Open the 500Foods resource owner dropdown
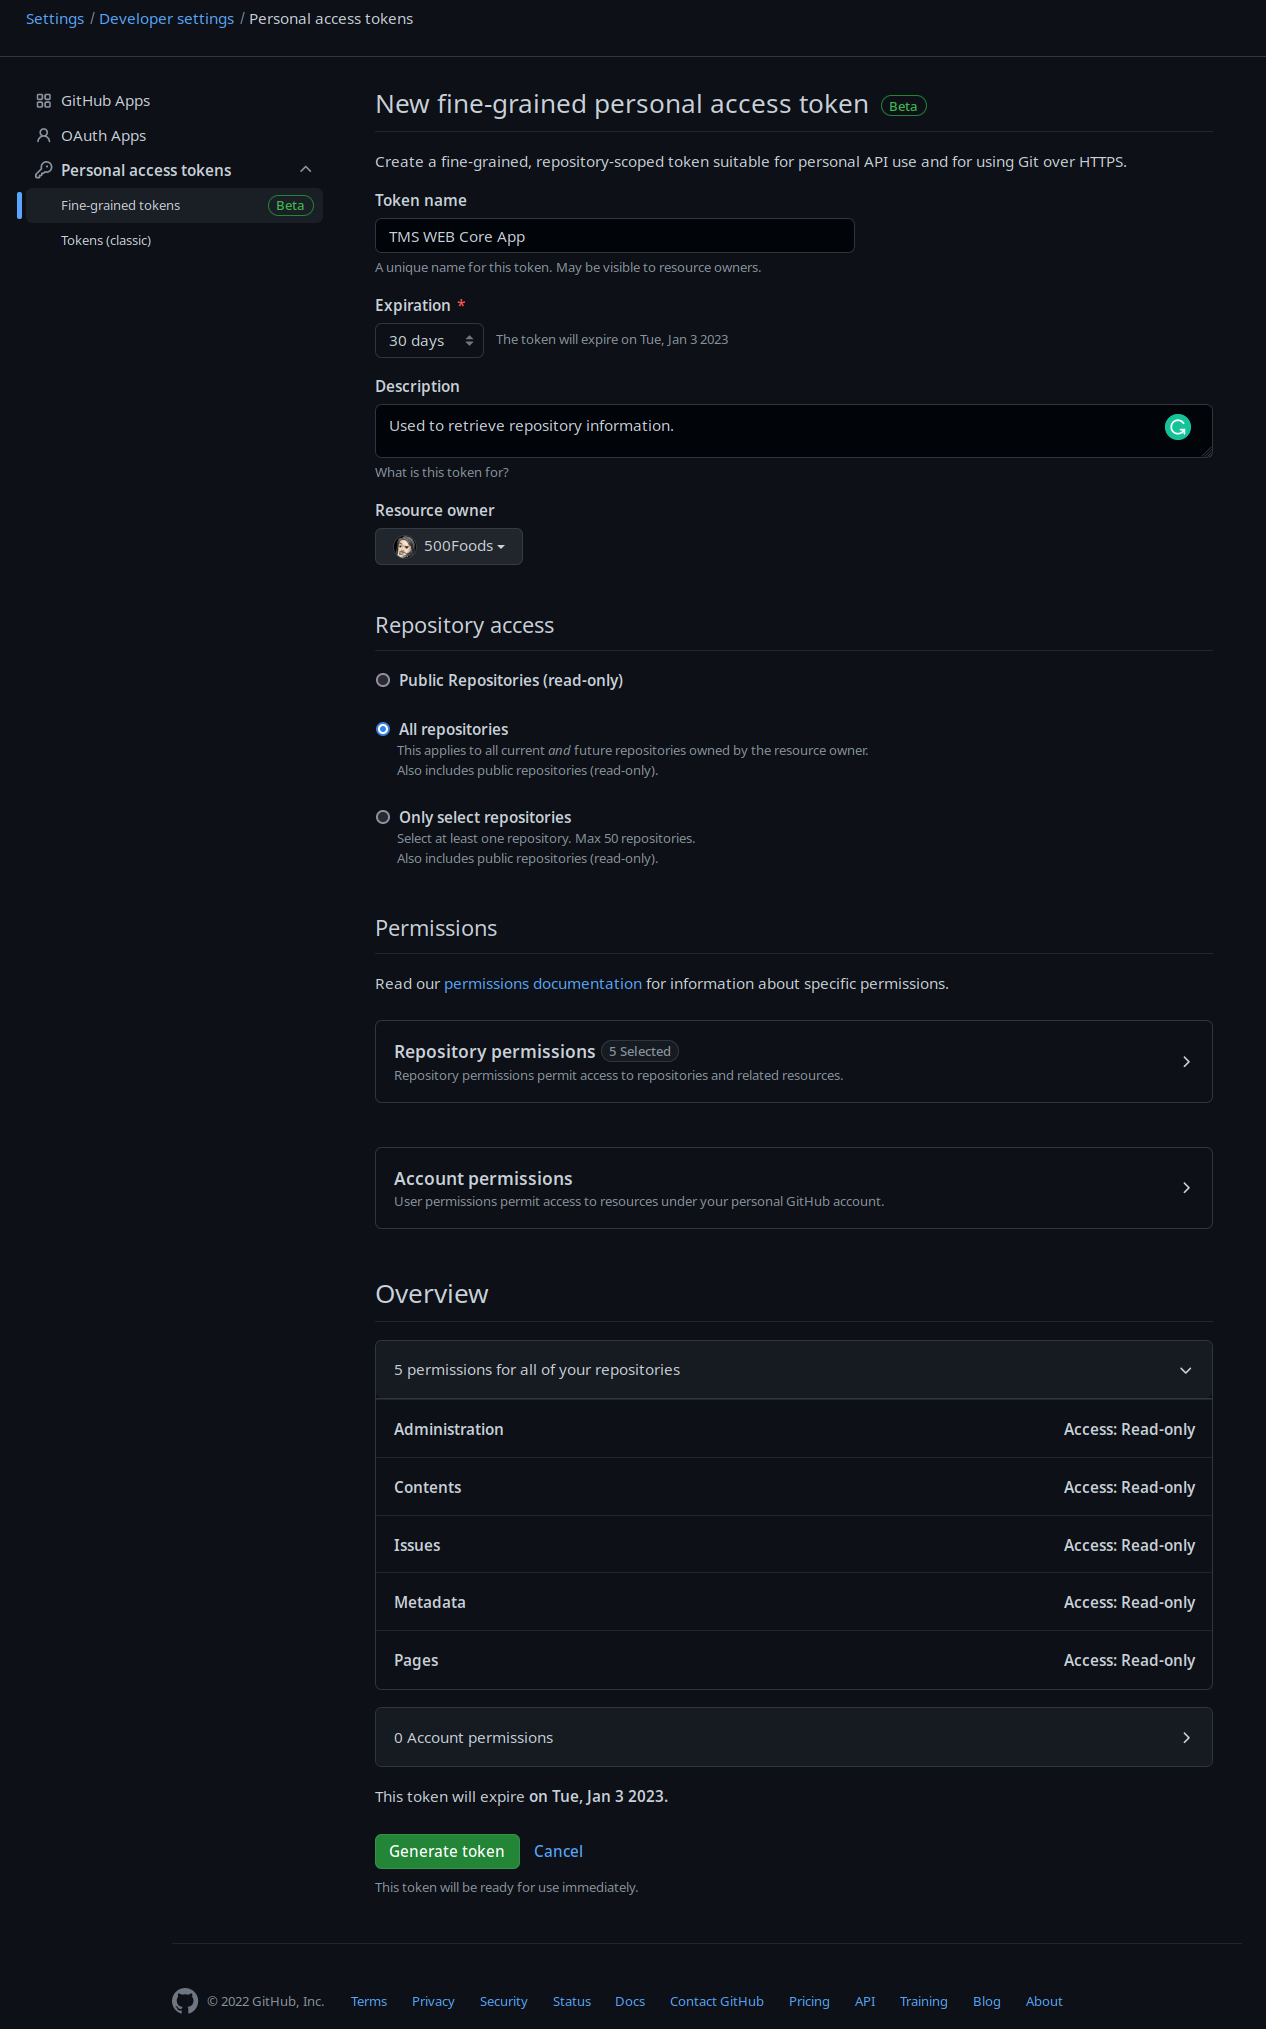Screen dimensions: 1266x2029 coord(449,546)
